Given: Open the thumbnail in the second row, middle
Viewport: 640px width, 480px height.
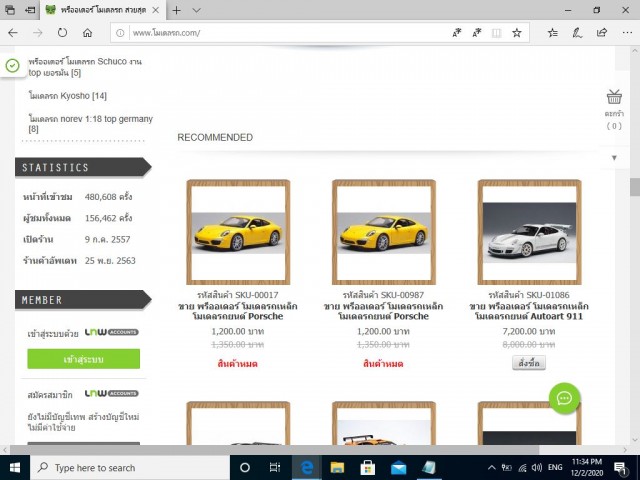Looking at the screenshot, I should (x=384, y=423).
